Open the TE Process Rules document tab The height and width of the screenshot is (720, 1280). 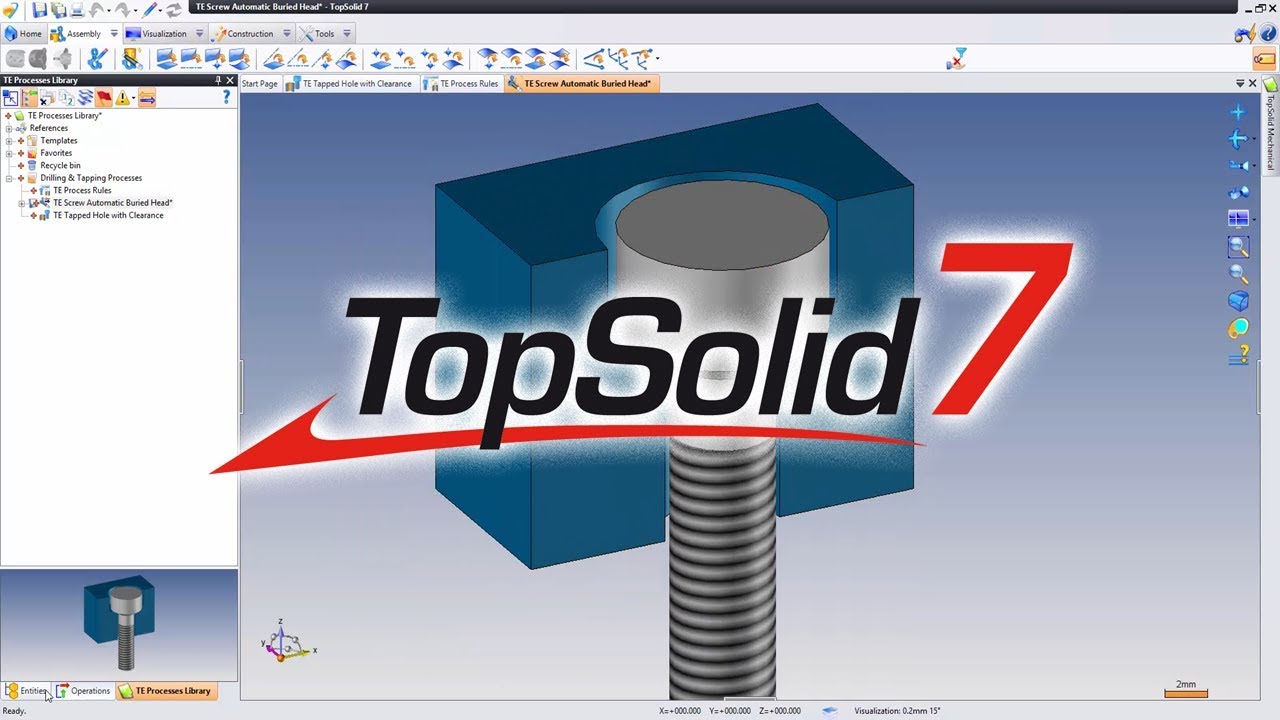tap(461, 84)
